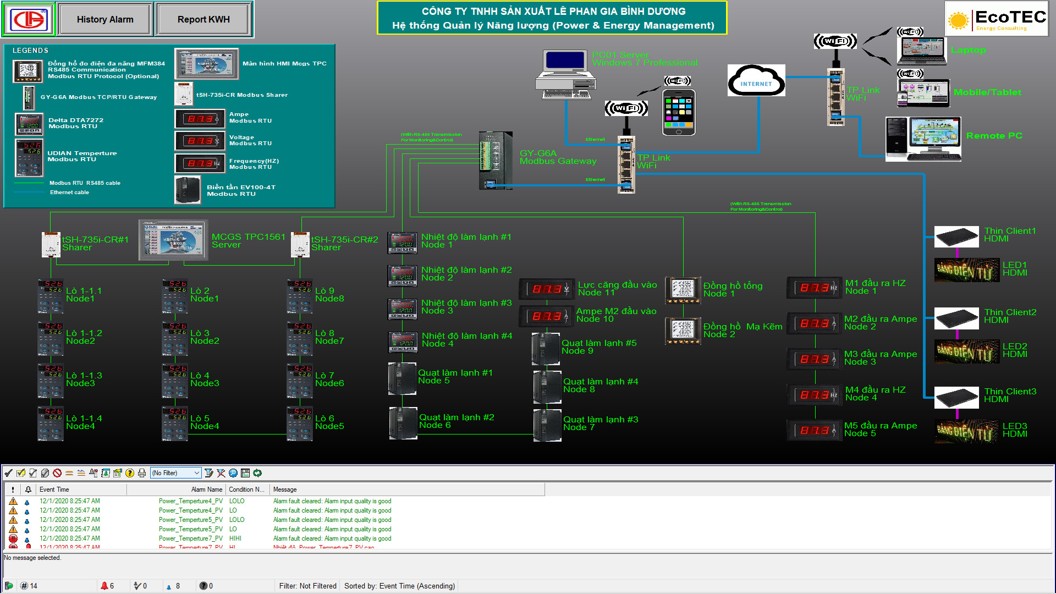Select the Lò 1-1.1 Node1 controller icon
The image size is (1056, 594).
50,295
